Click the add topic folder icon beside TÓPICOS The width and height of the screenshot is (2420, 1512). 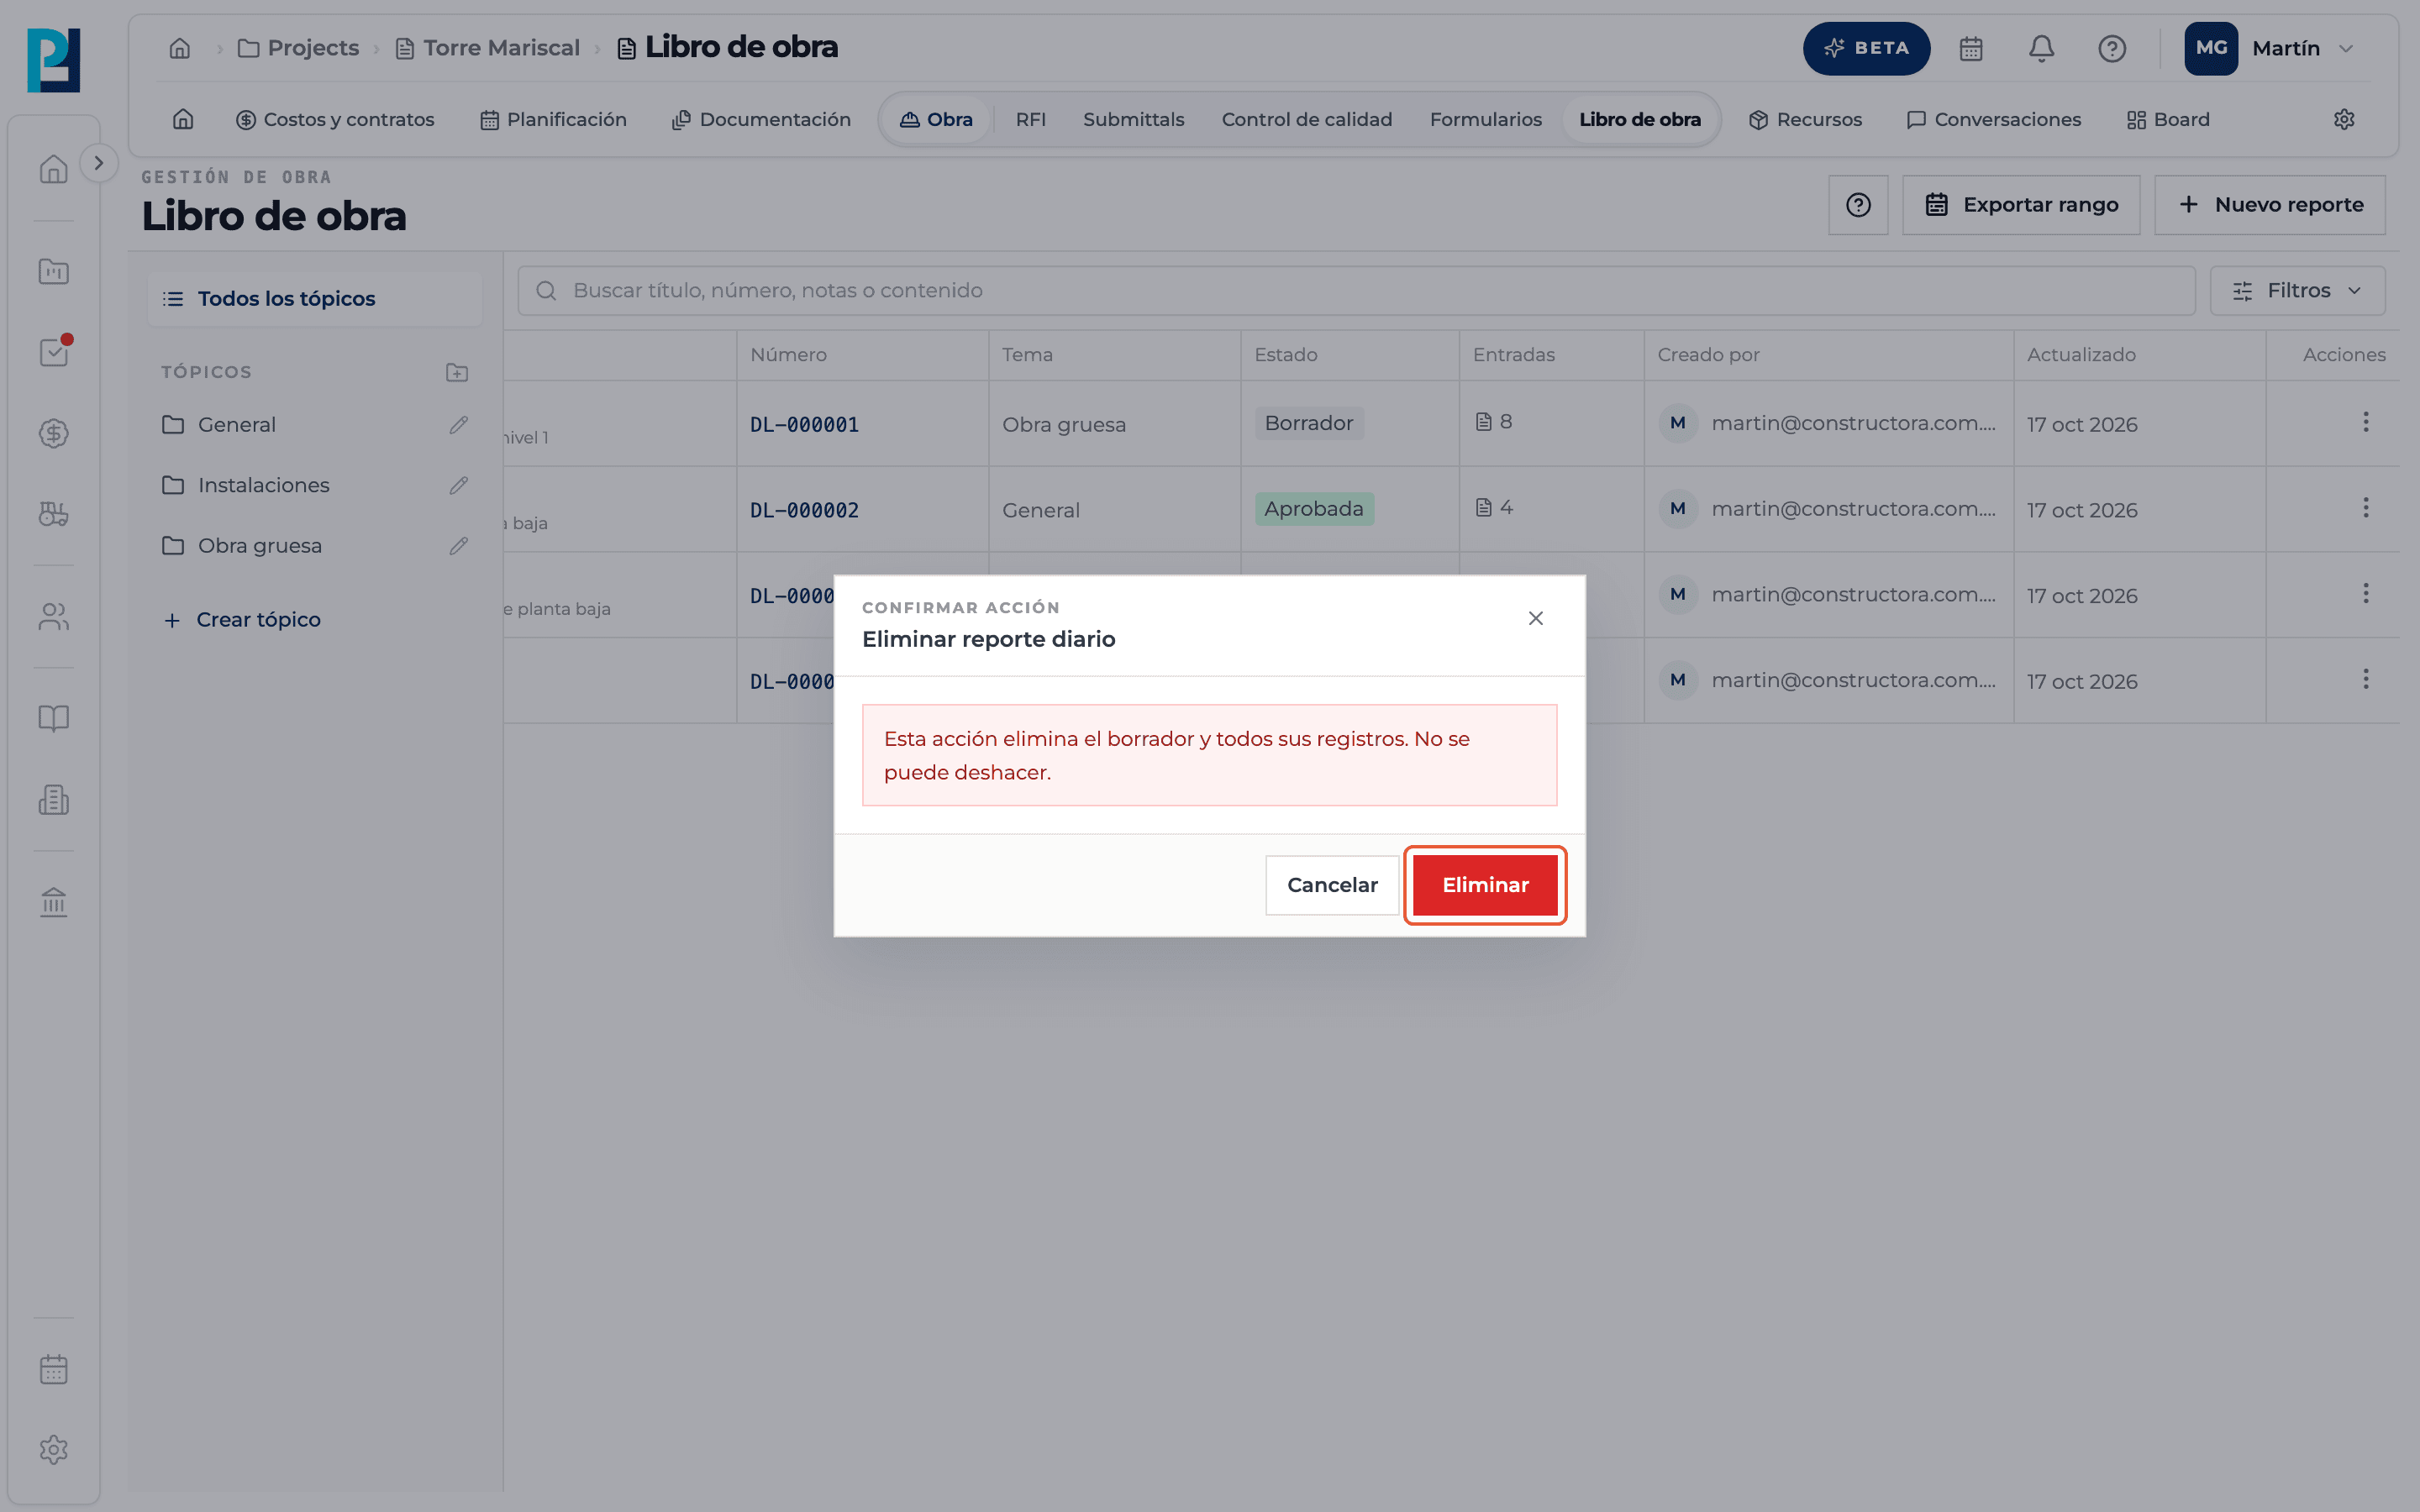click(457, 372)
